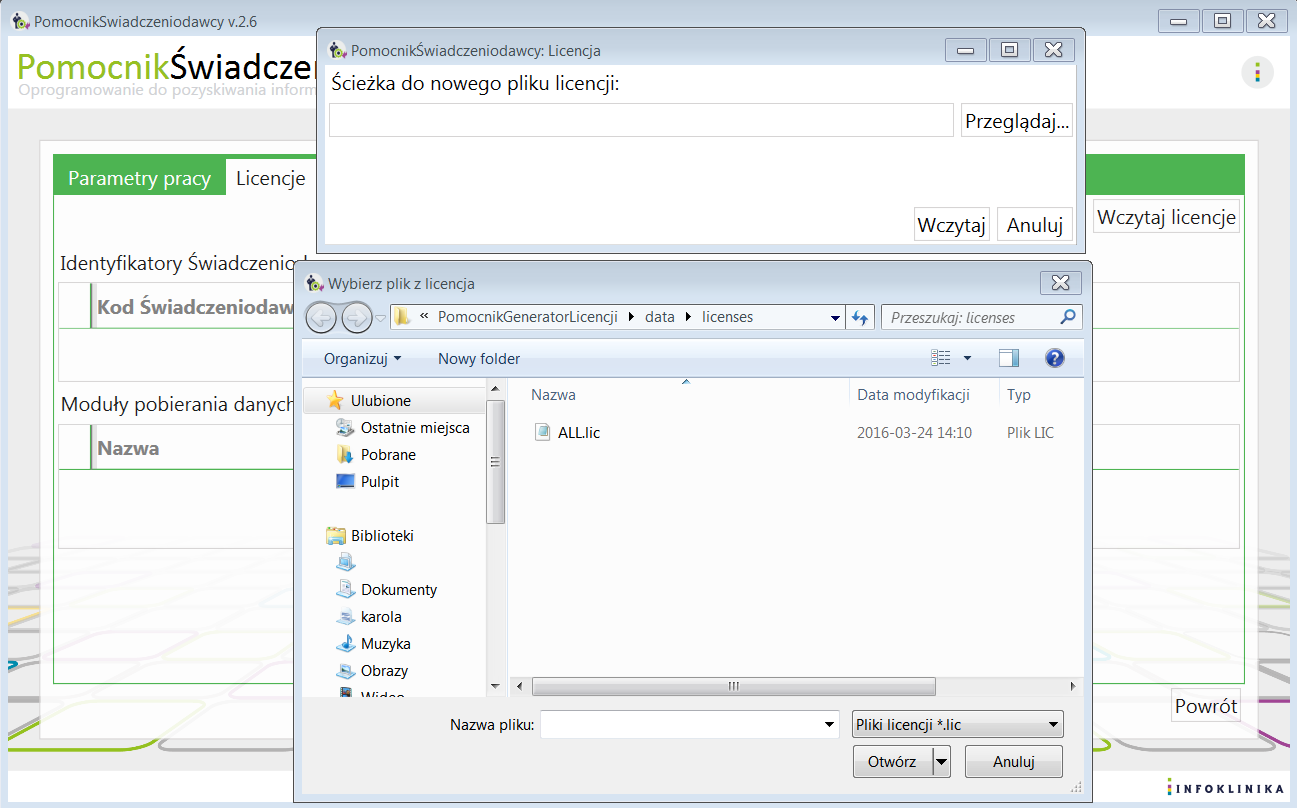This screenshot has width=1297, height=808.
Task: Open the view options dropdown arrow
Action: click(967, 358)
